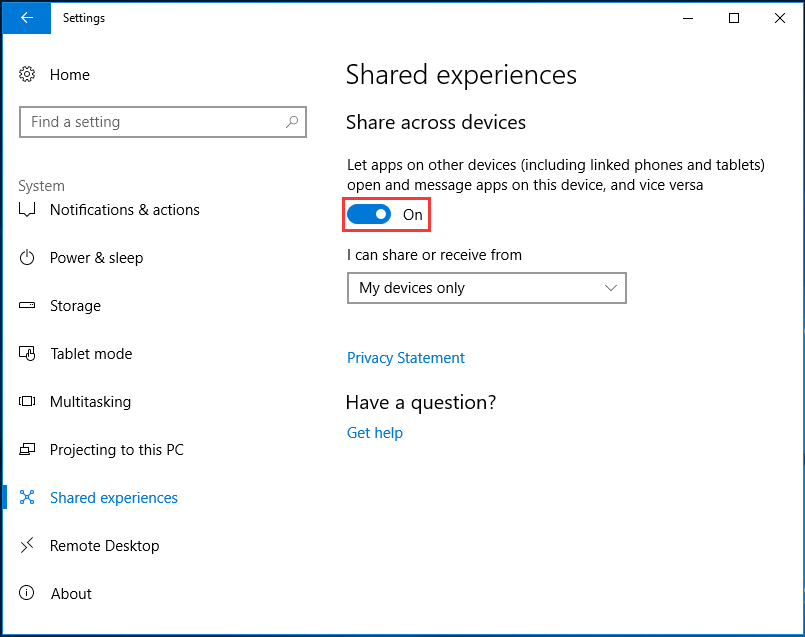Click the Get help link
This screenshot has height=637, width=805.
[374, 432]
